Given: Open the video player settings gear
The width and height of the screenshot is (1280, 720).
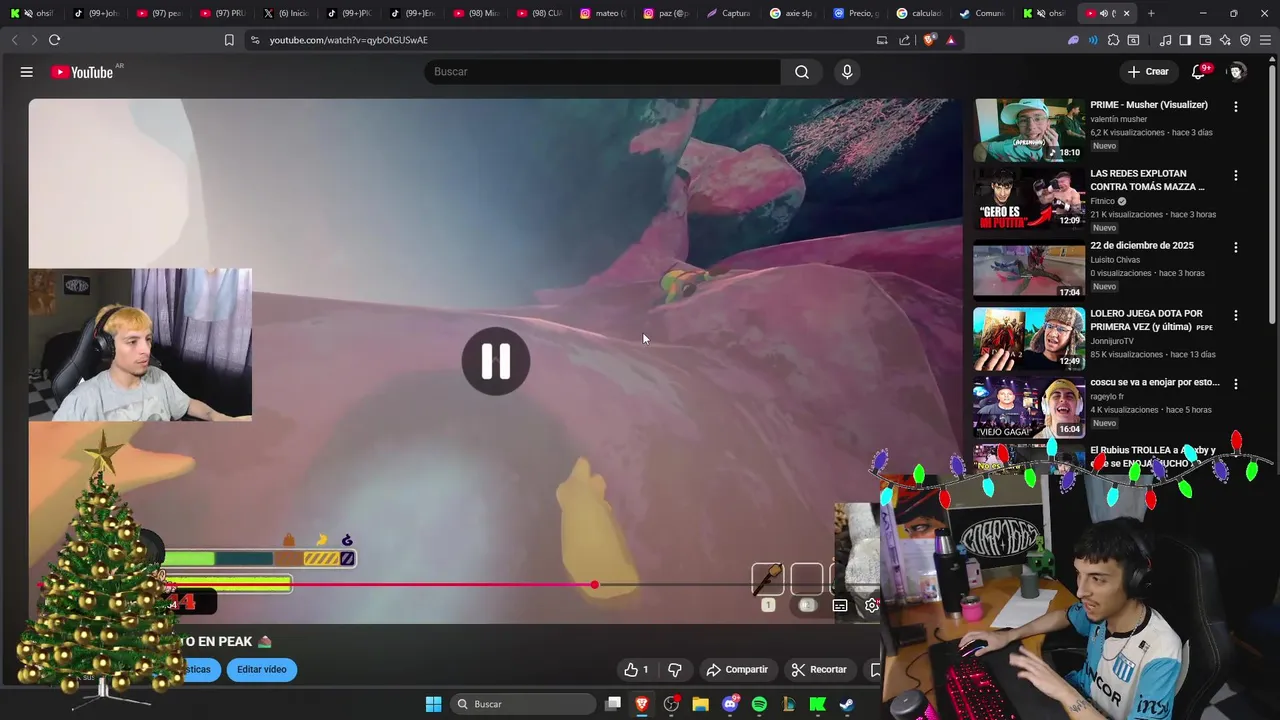Looking at the screenshot, I should coord(872,605).
